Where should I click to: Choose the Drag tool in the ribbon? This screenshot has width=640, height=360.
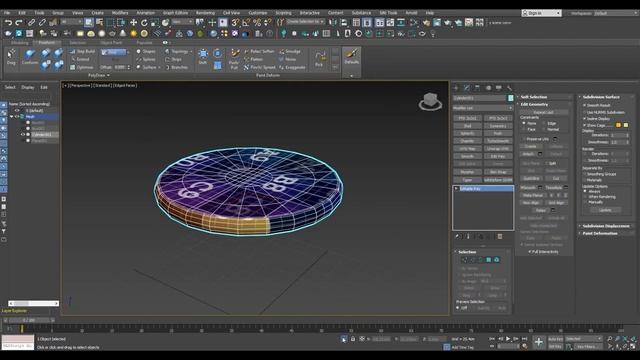tap(11, 58)
